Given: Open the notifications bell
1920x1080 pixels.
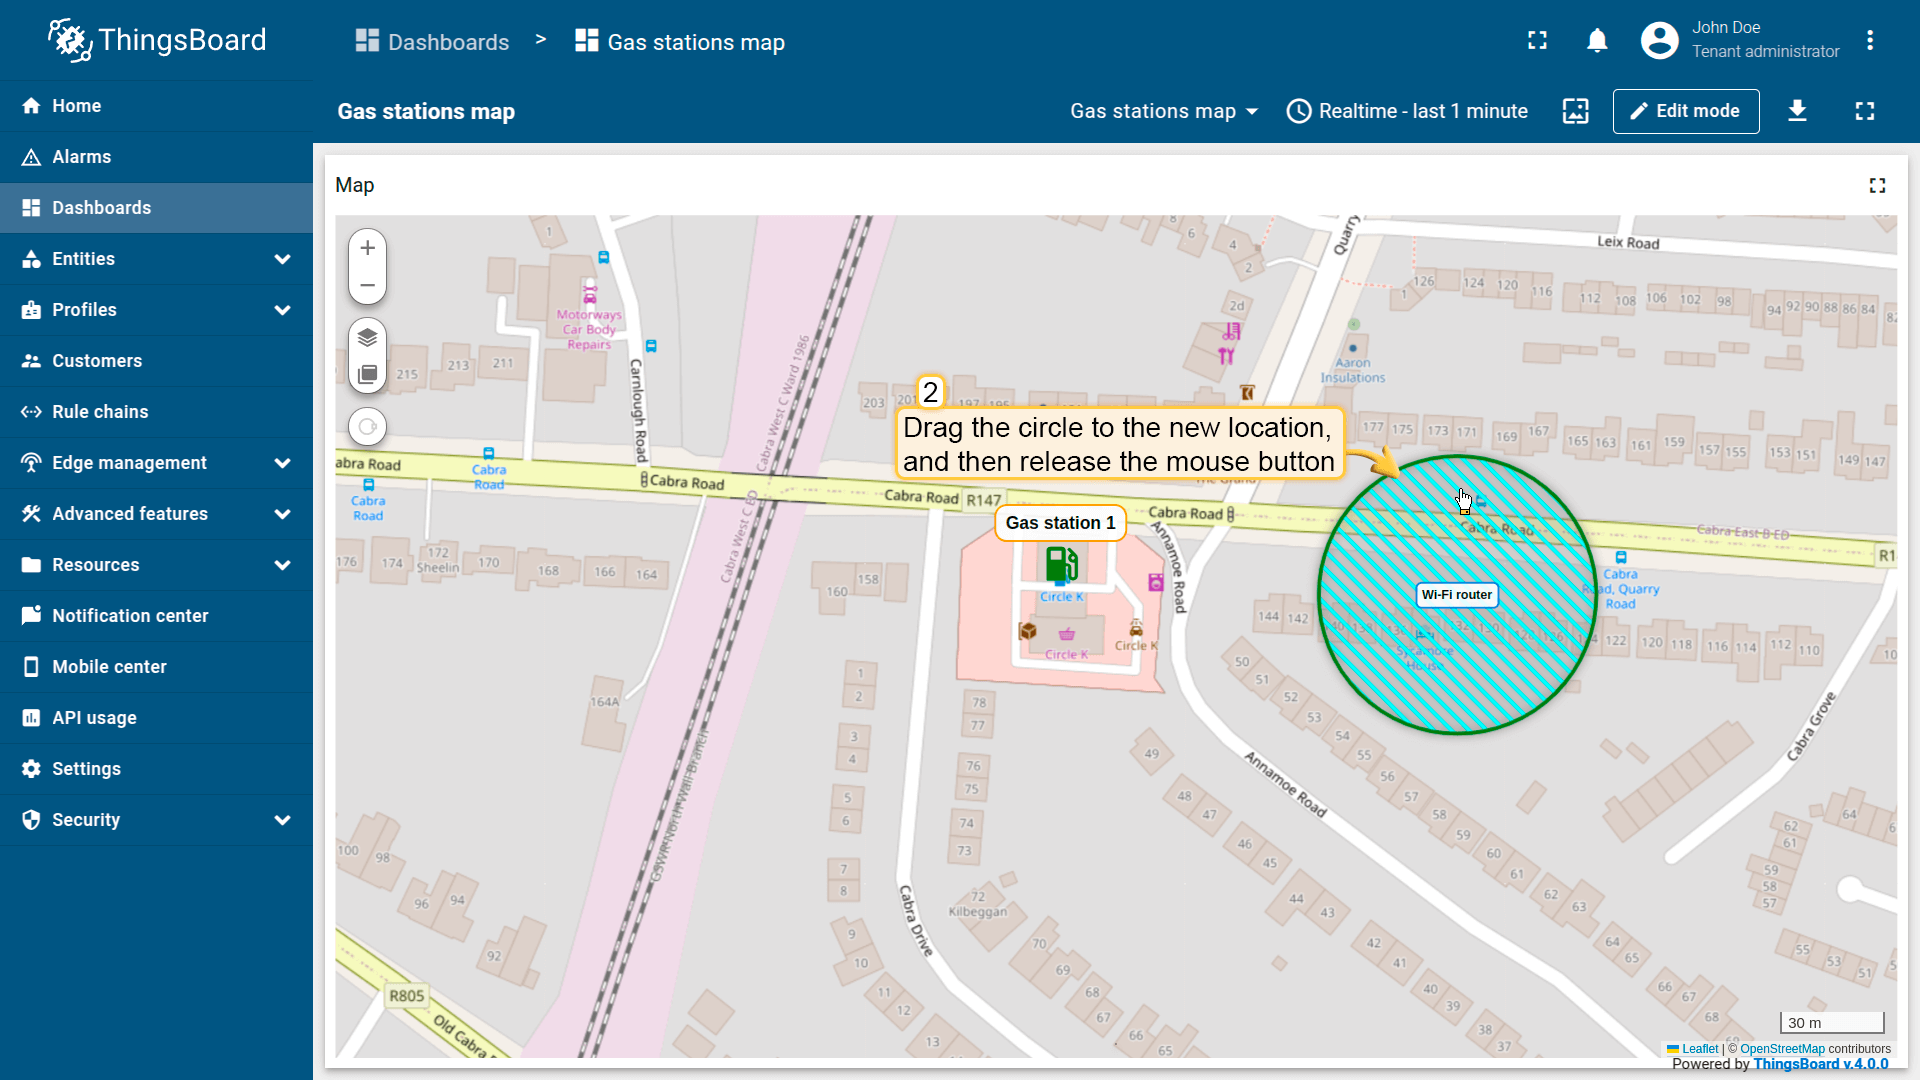Looking at the screenshot, I should 1597,41.
